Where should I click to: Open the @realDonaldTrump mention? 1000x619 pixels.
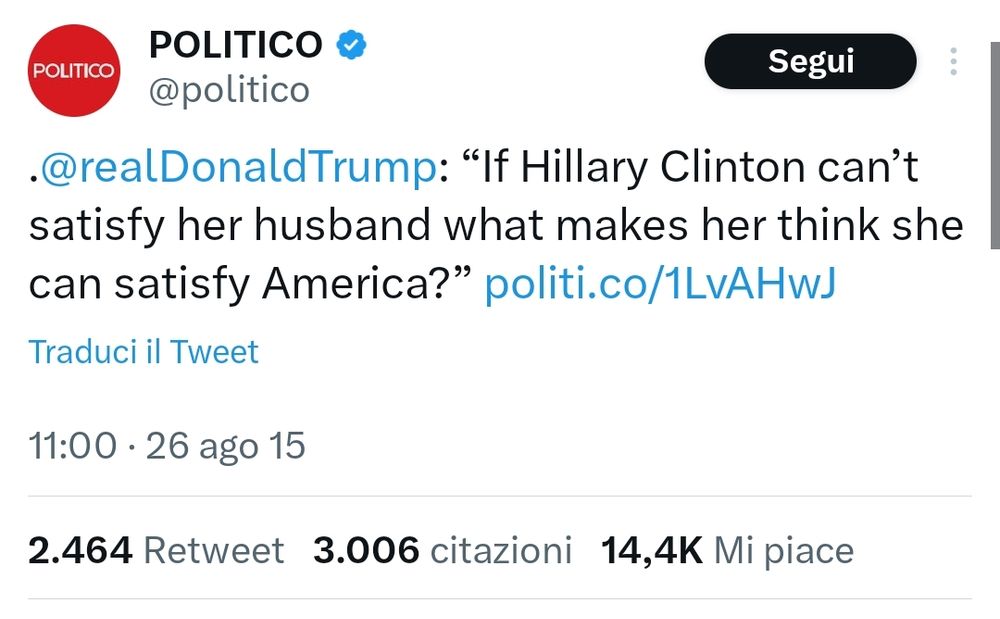point(234,168)
